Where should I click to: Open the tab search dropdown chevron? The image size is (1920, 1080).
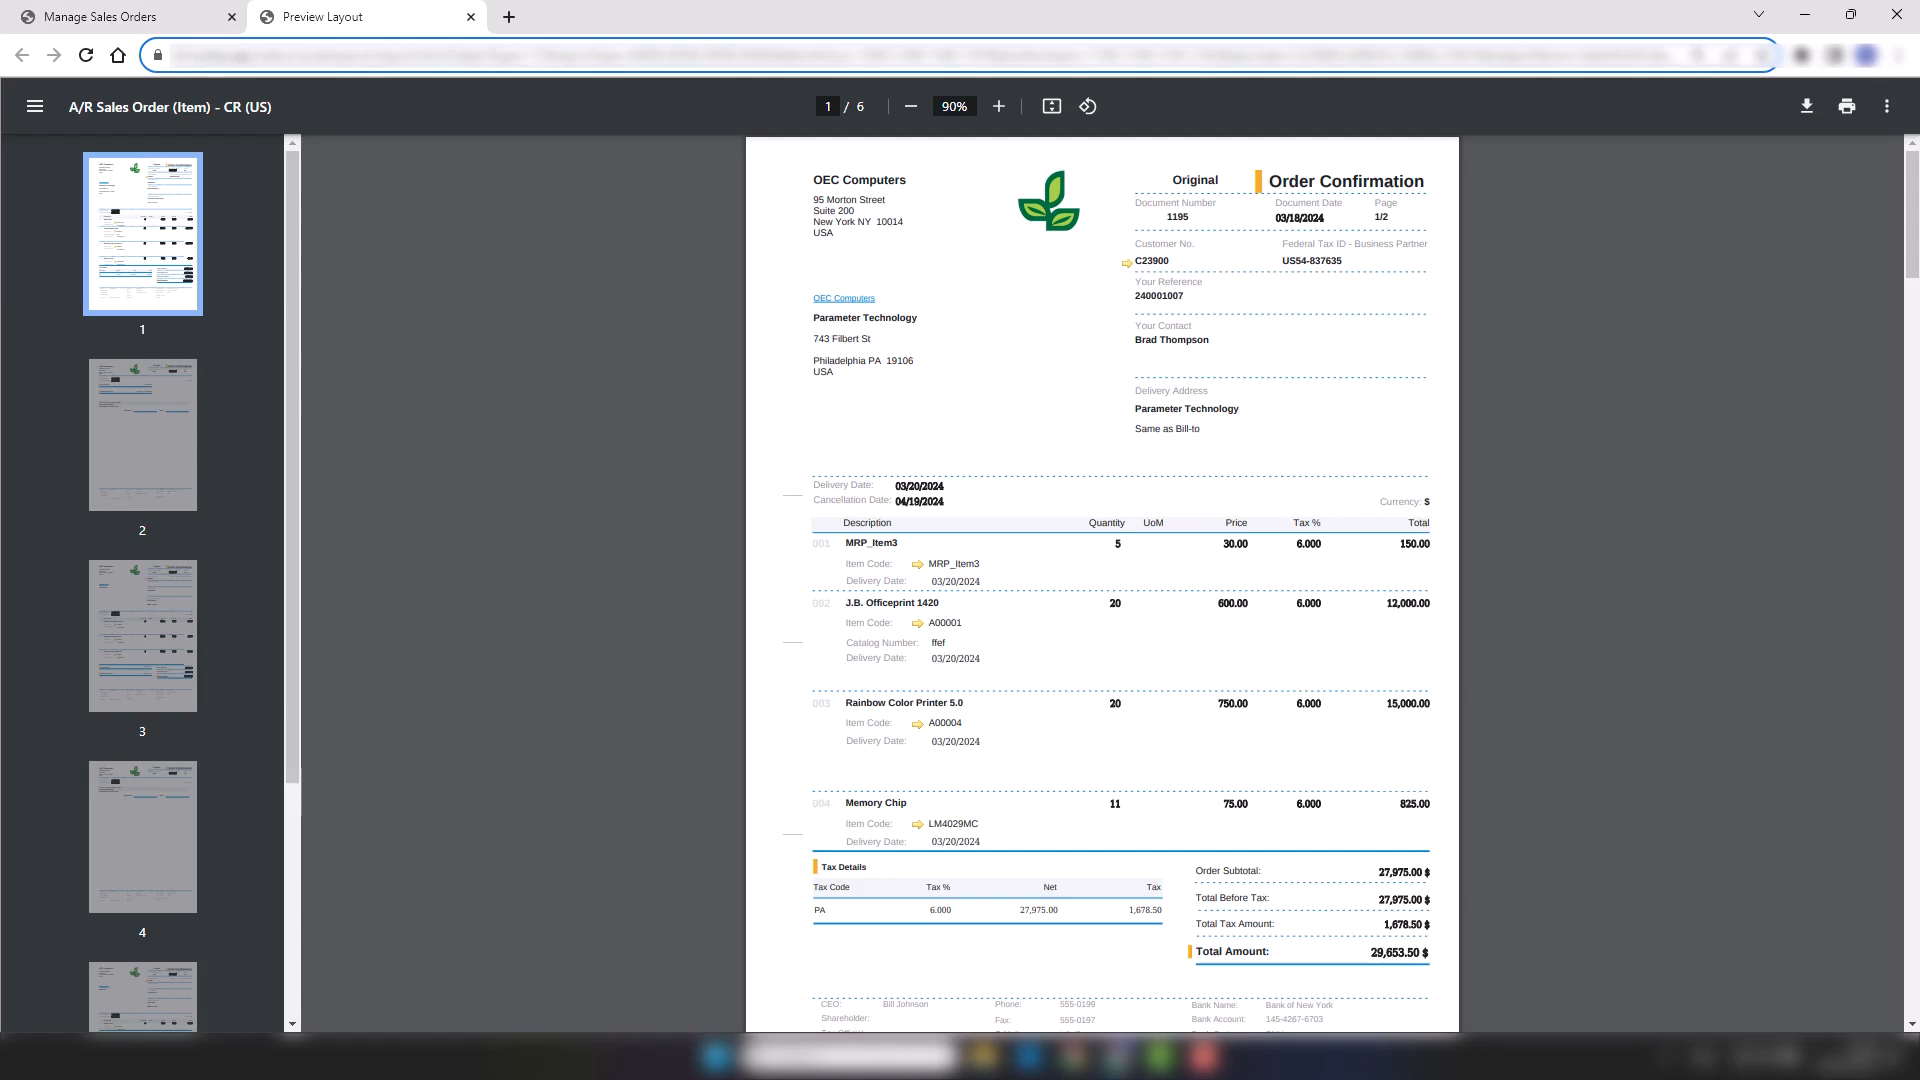click(1758, 14)
